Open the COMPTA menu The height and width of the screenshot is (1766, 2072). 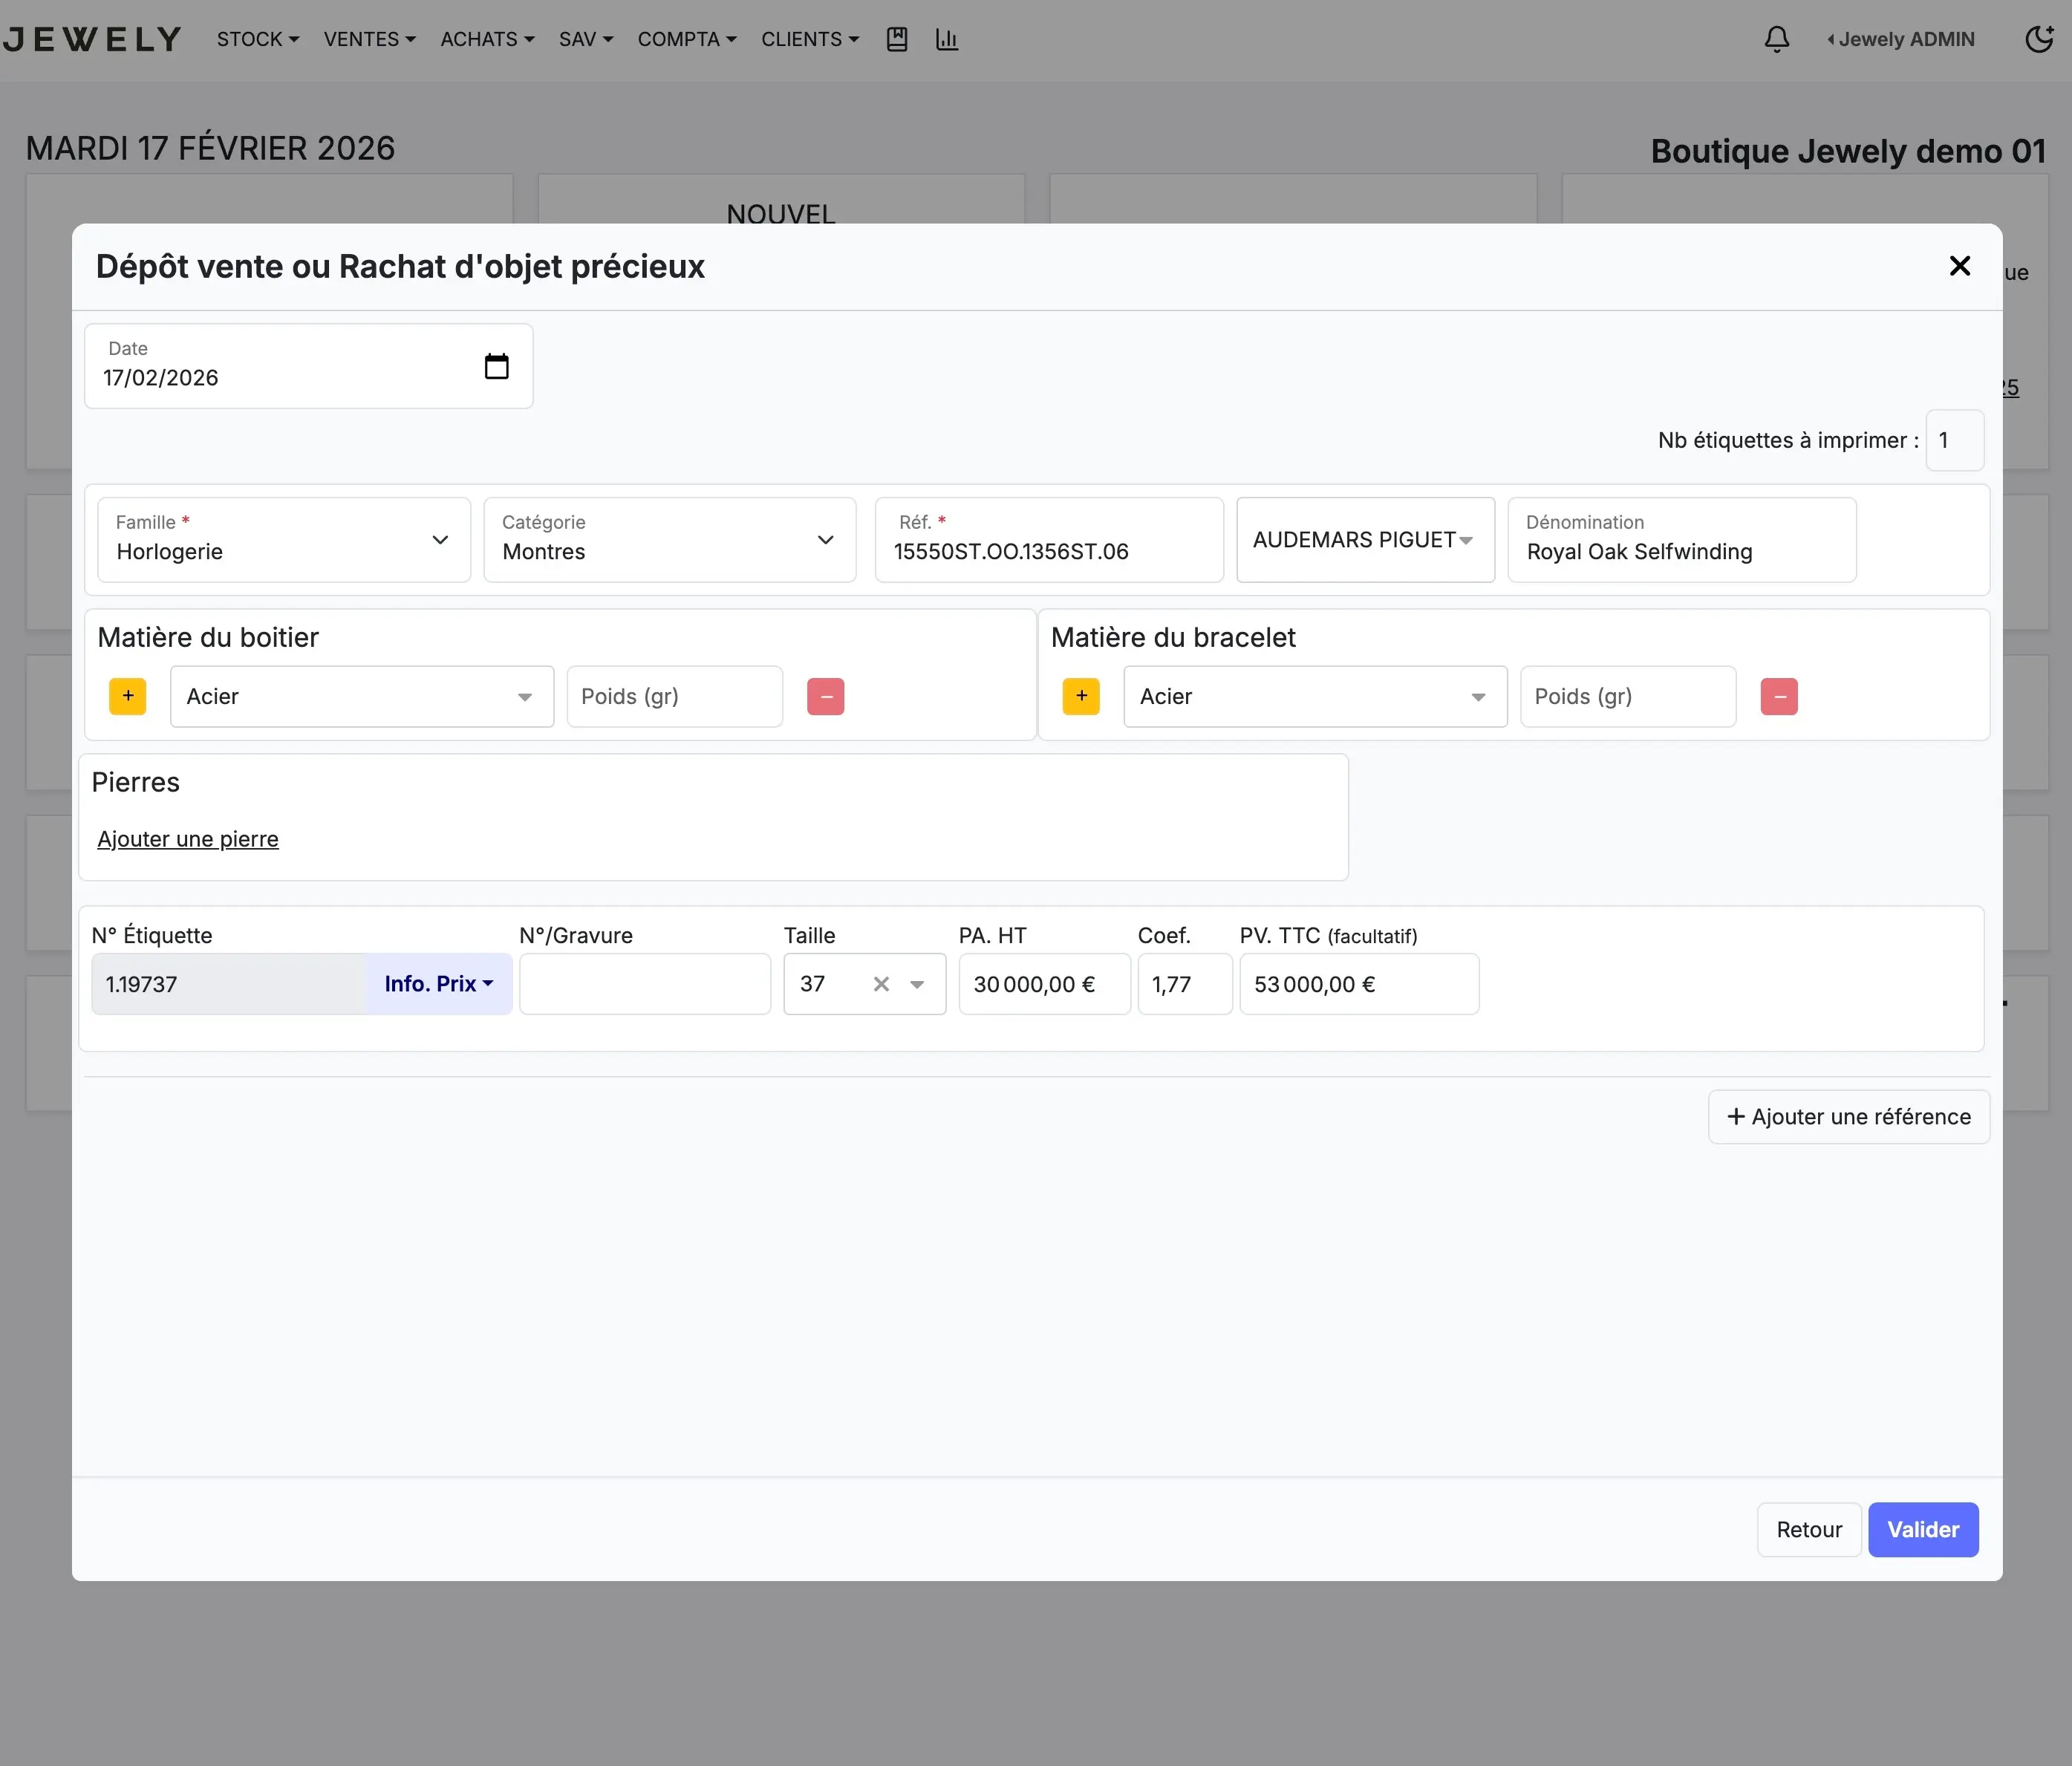(687, 39)
